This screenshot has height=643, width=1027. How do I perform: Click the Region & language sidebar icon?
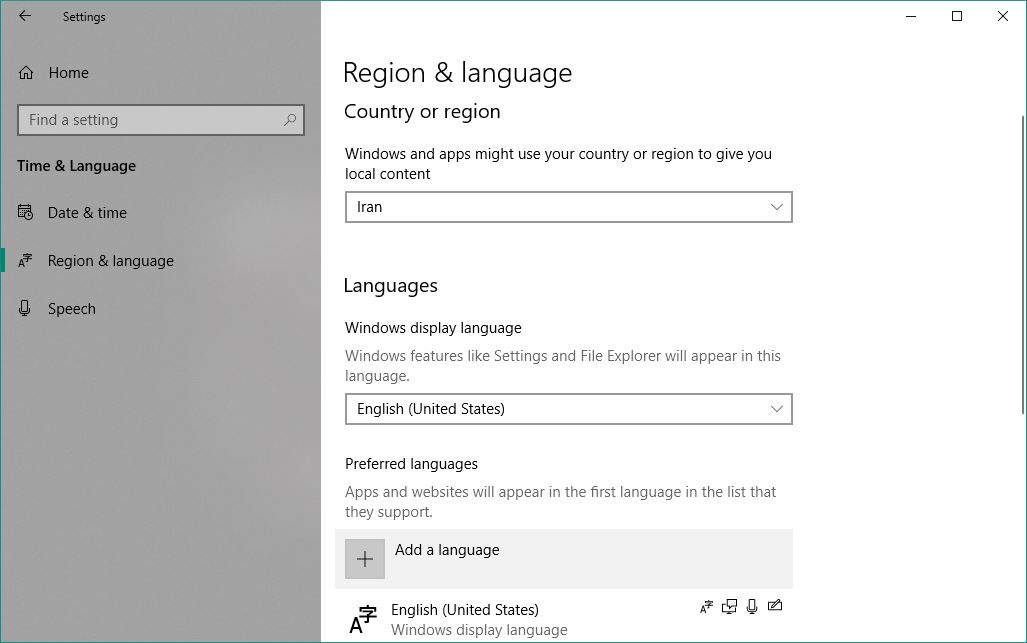(x=25, y=261)
